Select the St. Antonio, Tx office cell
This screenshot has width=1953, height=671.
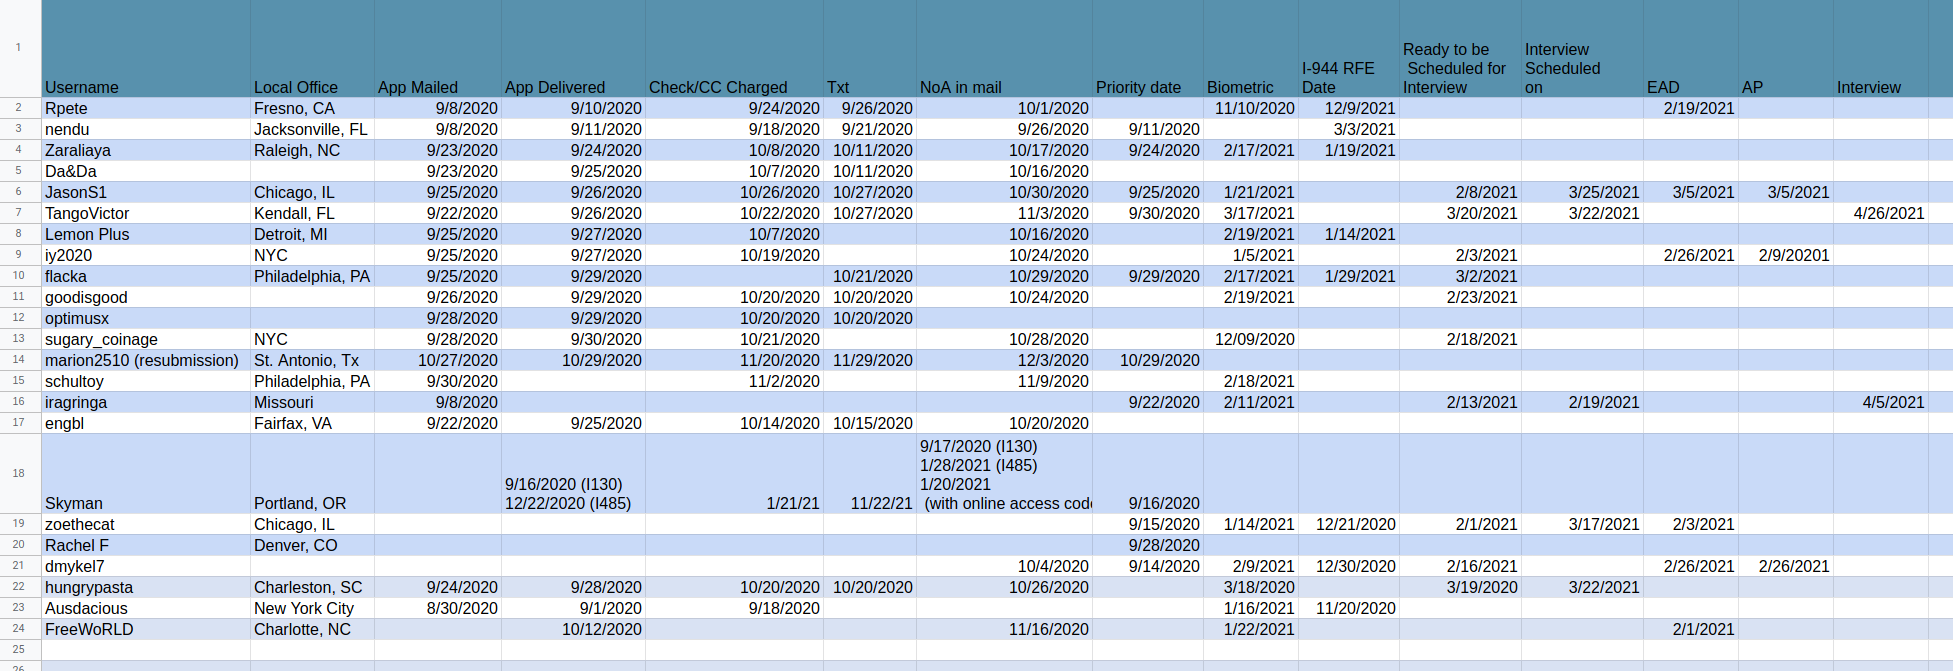312,360
